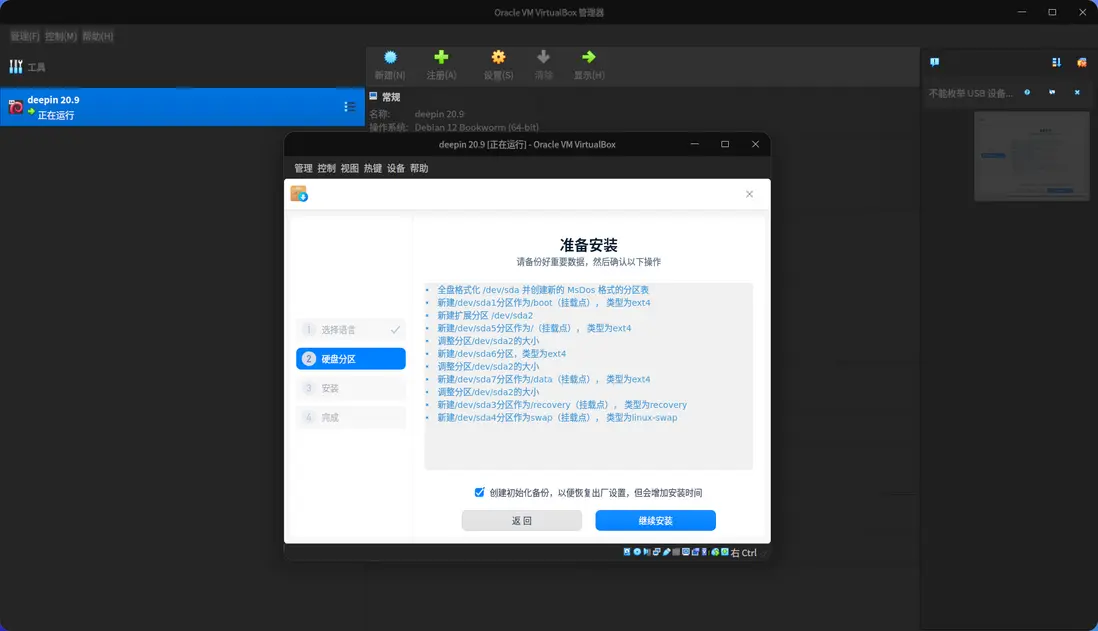Open the 视图 menu in VM window
The height and width of the screenshot is (631, 1098).
[348, 168]
